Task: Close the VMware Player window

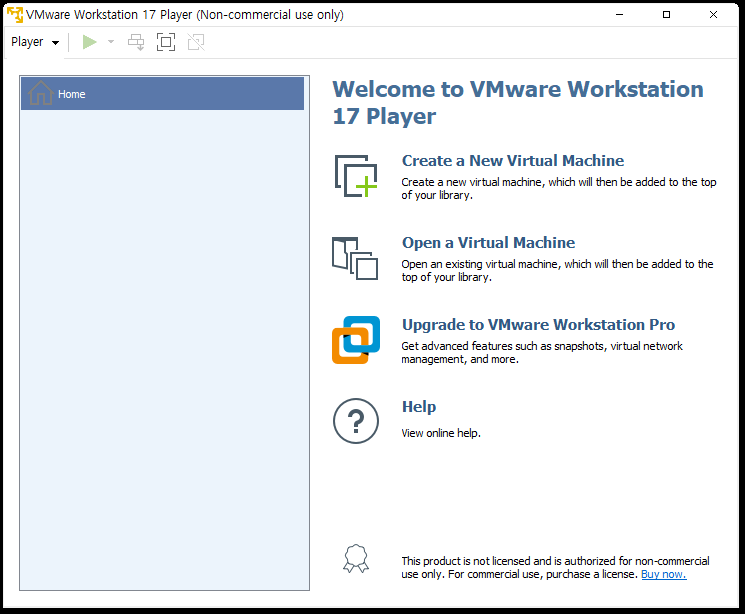Action: 713,15
